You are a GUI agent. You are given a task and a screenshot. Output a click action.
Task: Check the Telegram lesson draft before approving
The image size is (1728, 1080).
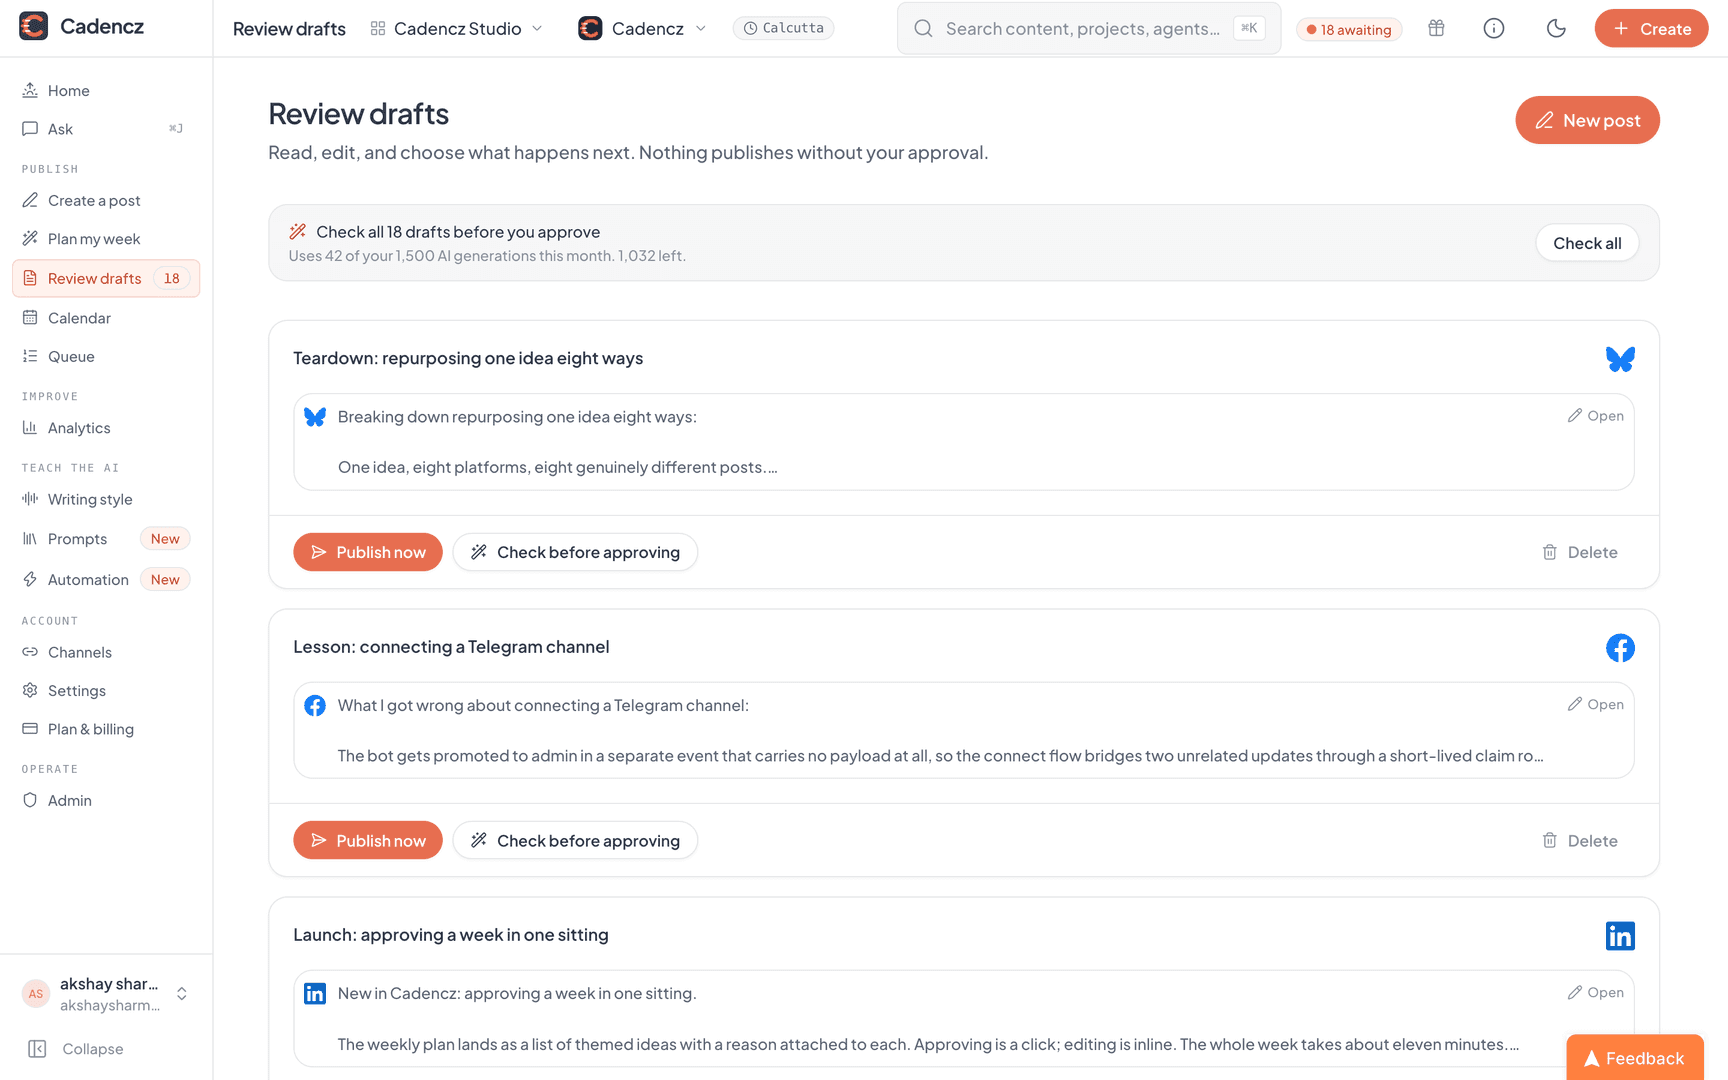[575, 841]
